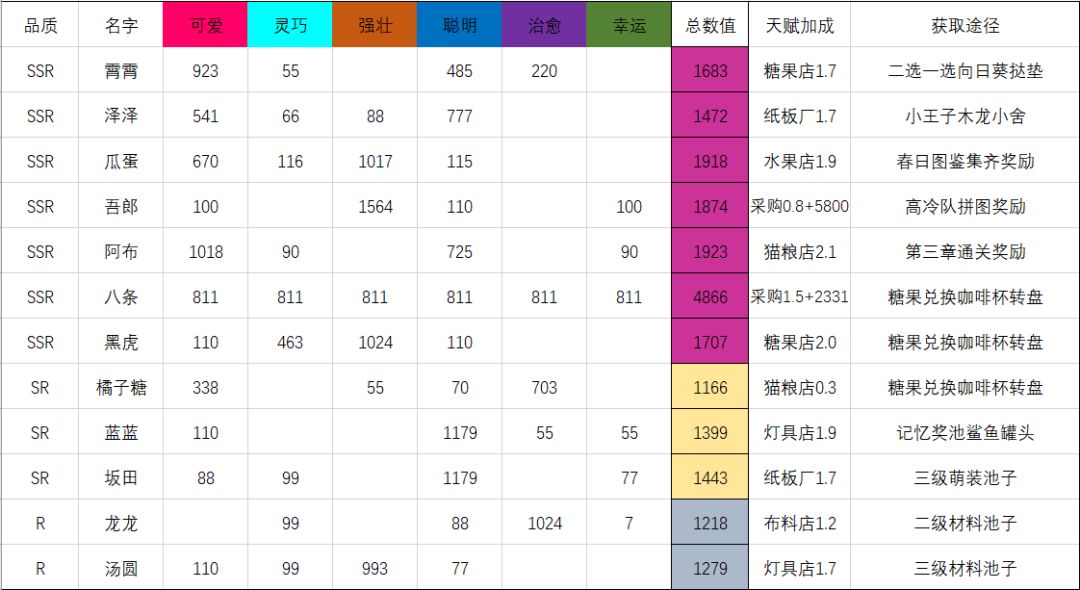This screenshot has height=590, width=1080.
Task: Click the talent cell 糖果店2.0
Action: [800, 342]
